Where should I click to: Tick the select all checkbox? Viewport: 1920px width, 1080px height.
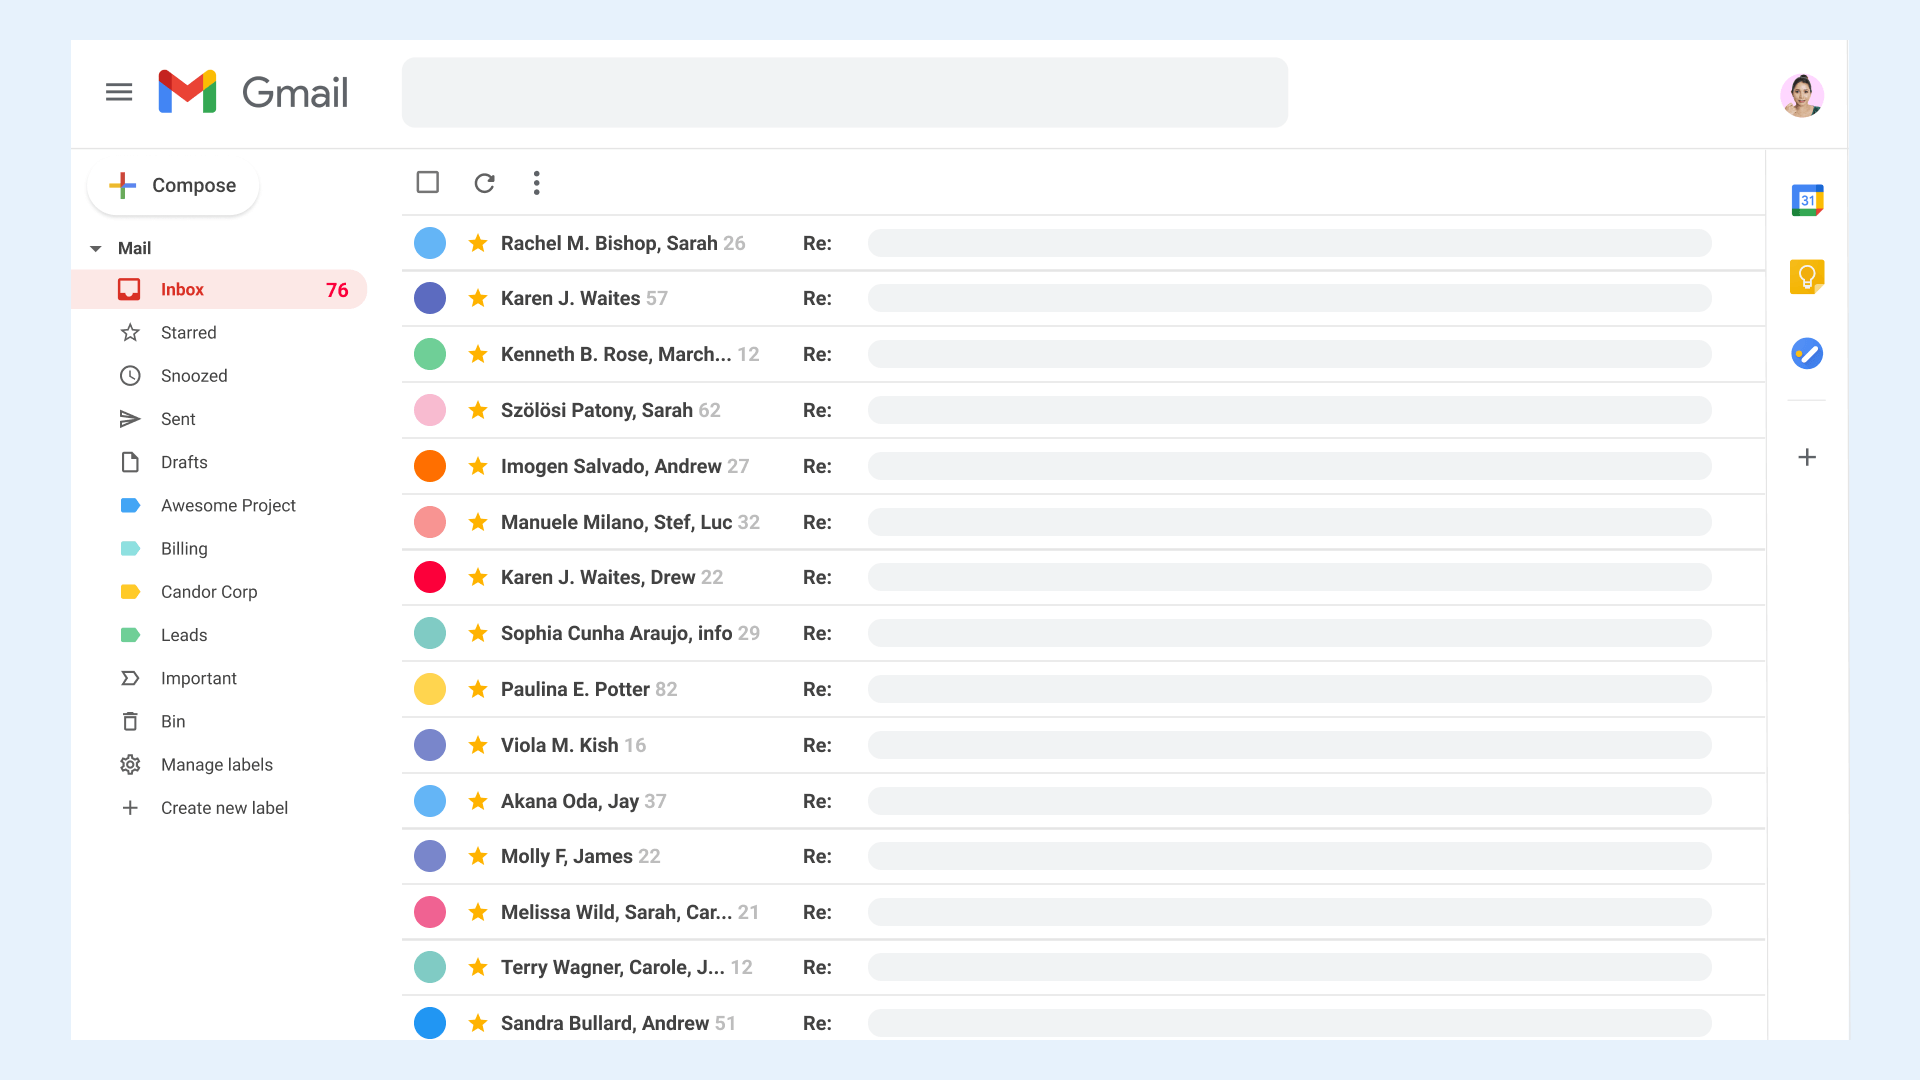pos(428,183)
